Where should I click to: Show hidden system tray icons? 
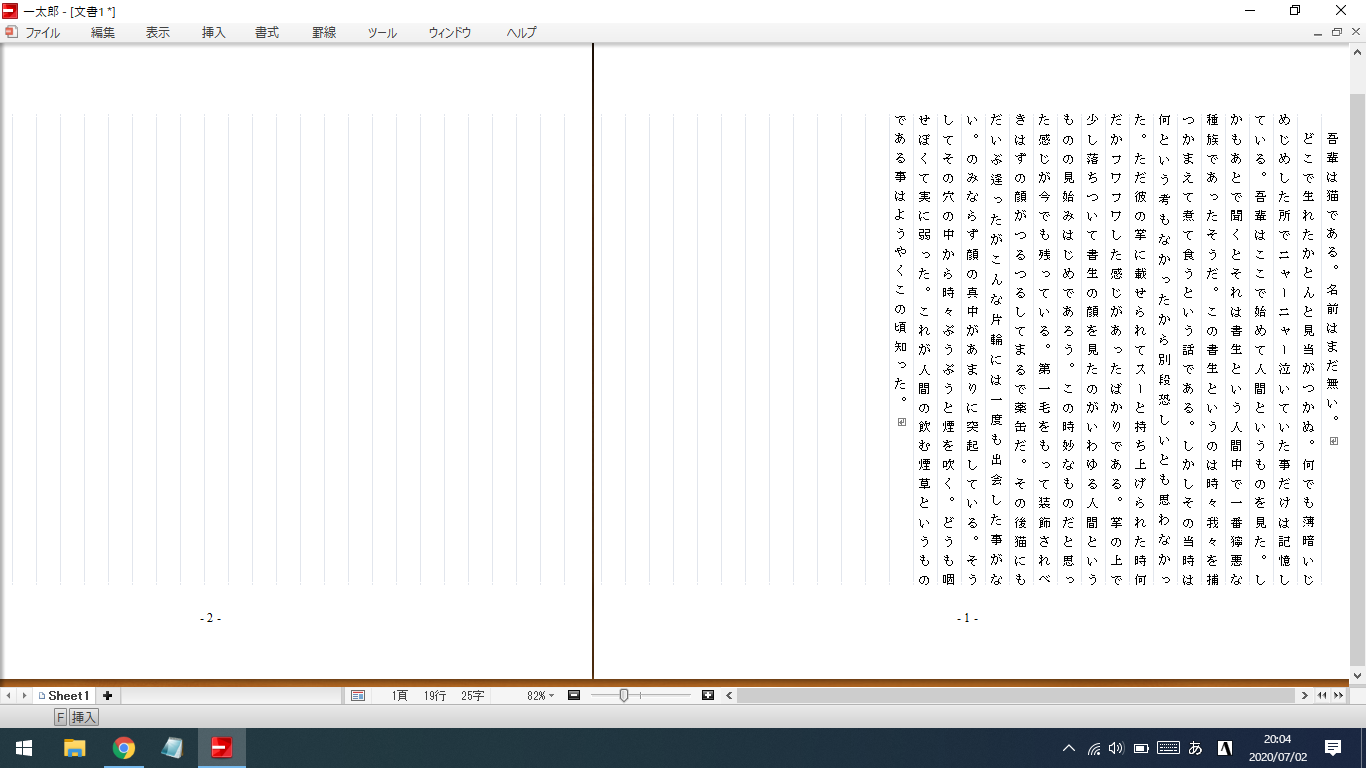coord(1068,748)
